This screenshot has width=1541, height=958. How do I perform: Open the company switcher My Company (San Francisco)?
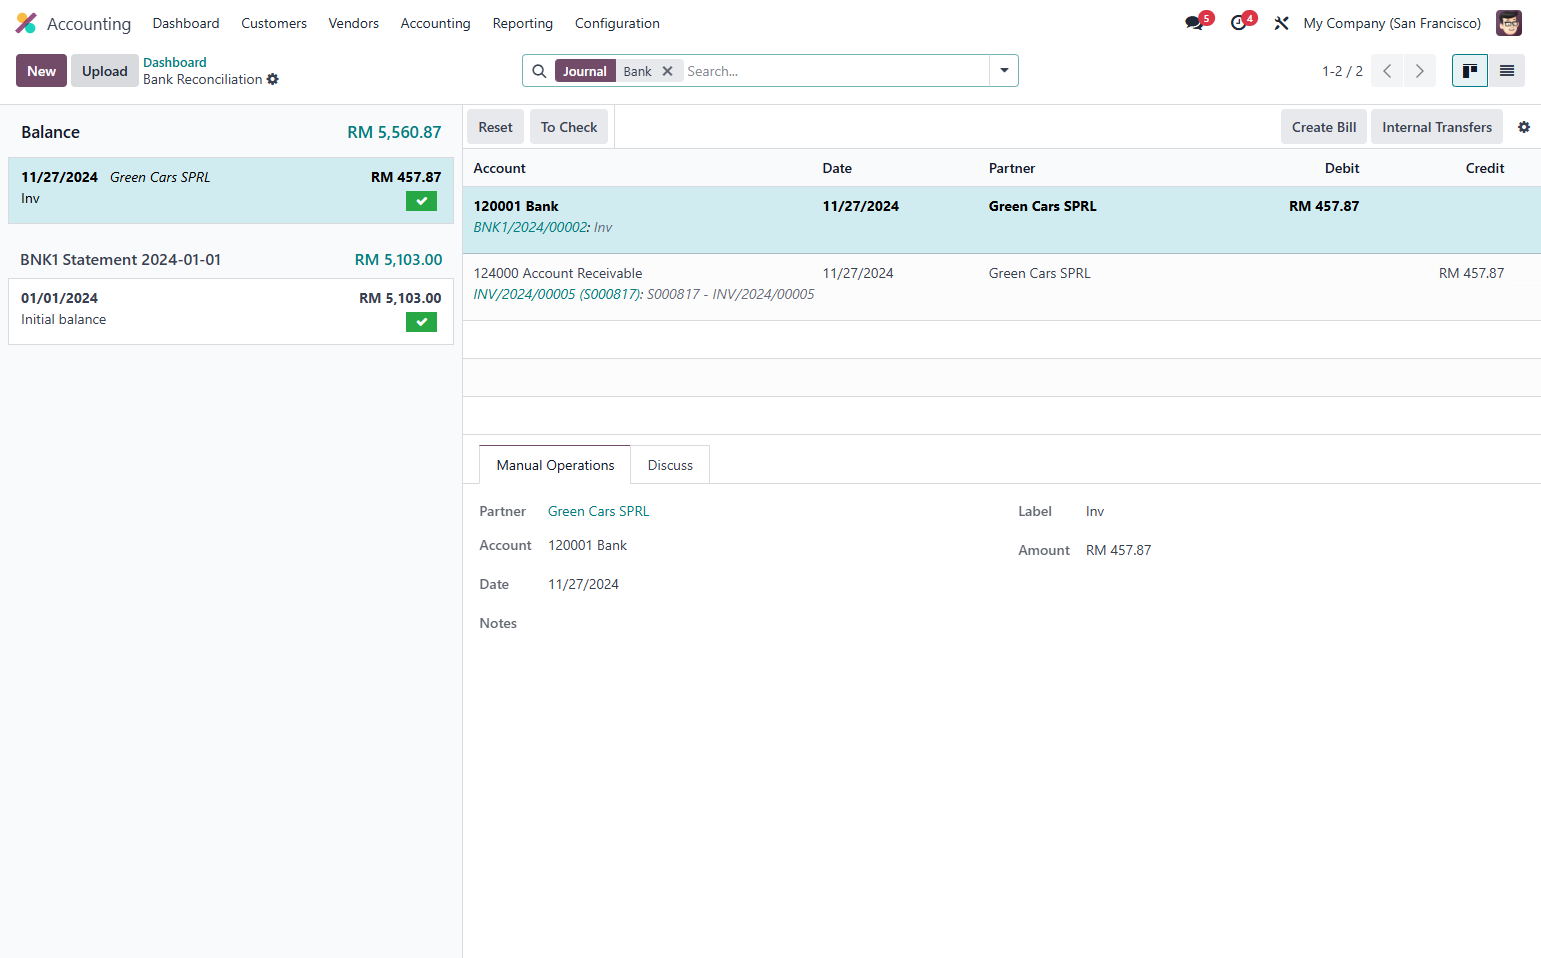tap(1392, 23)
